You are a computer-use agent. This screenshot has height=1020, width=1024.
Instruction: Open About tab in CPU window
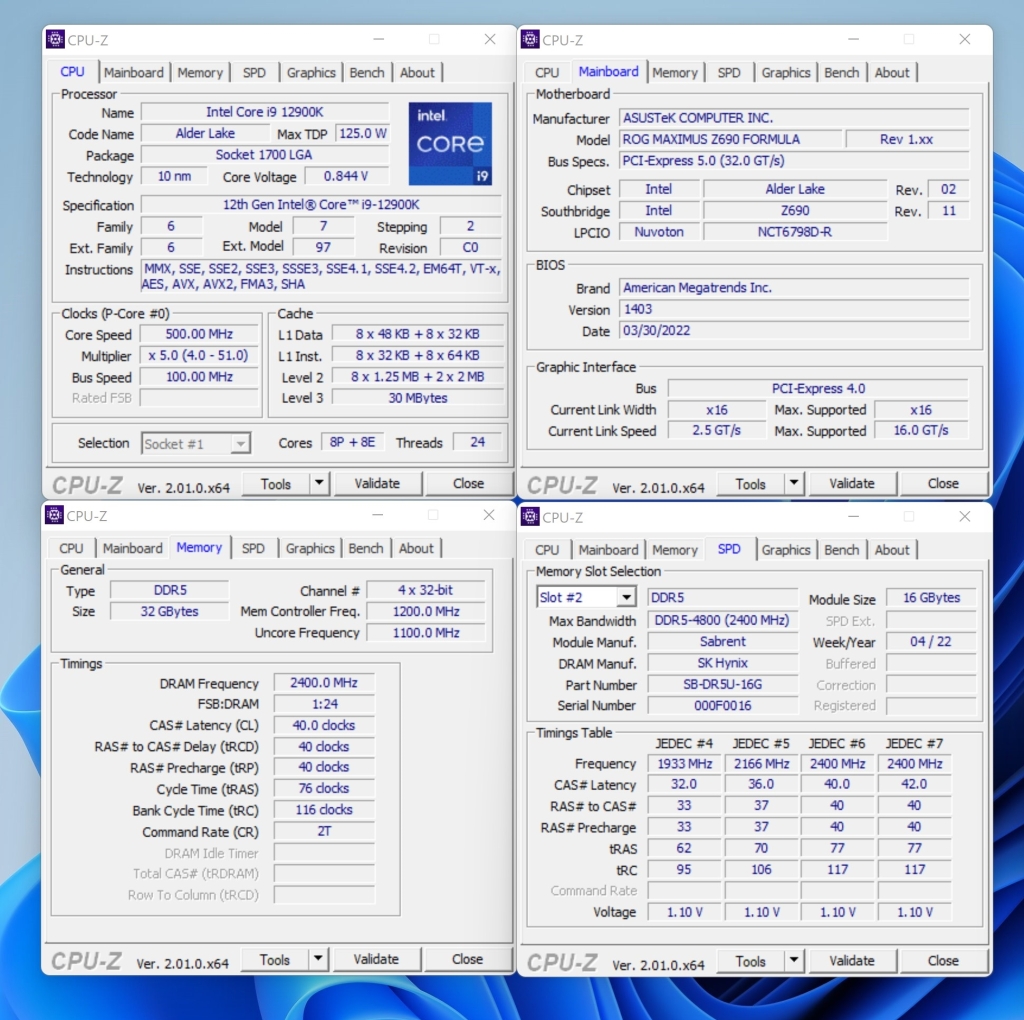click(417, 72)
